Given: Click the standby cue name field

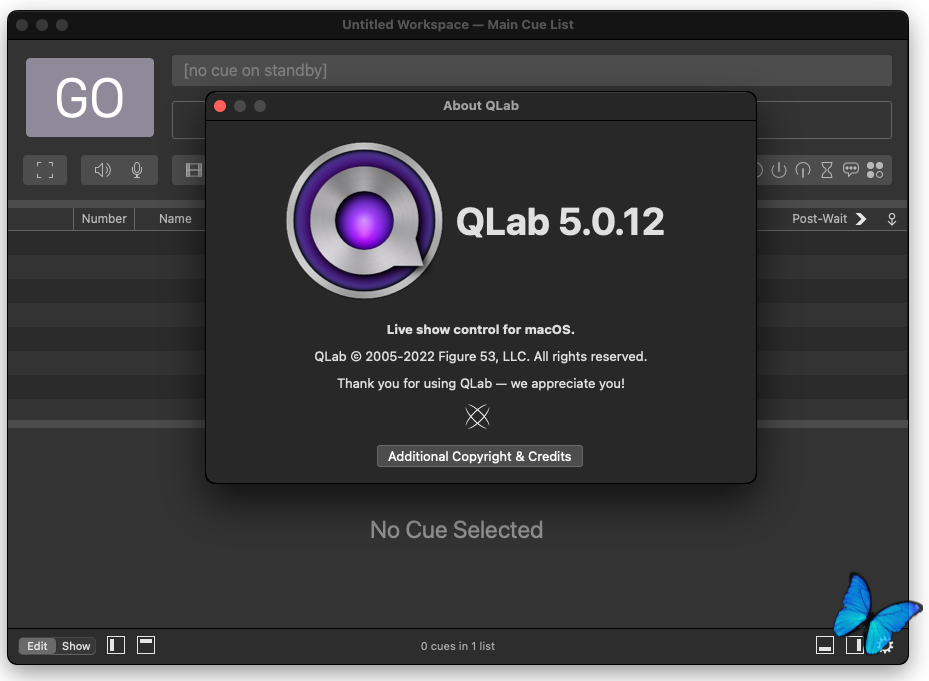Looking at the screenshot, I should (531, 70).
